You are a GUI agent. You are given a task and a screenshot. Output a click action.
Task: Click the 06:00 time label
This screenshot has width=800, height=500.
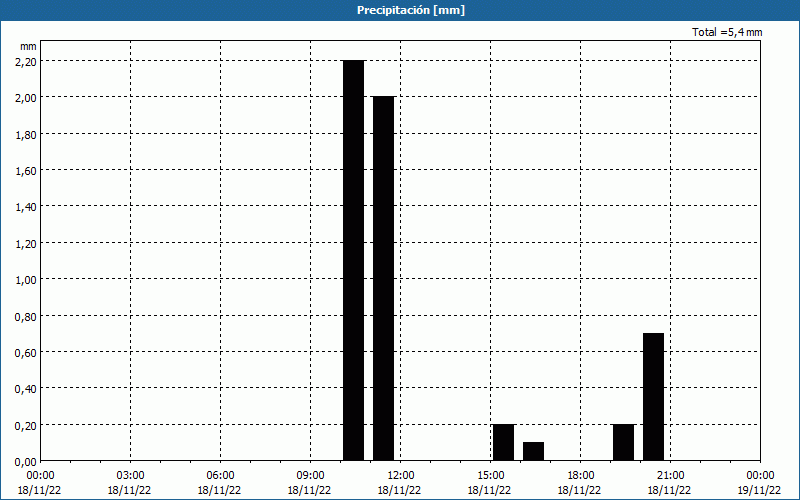click(220, 476)
